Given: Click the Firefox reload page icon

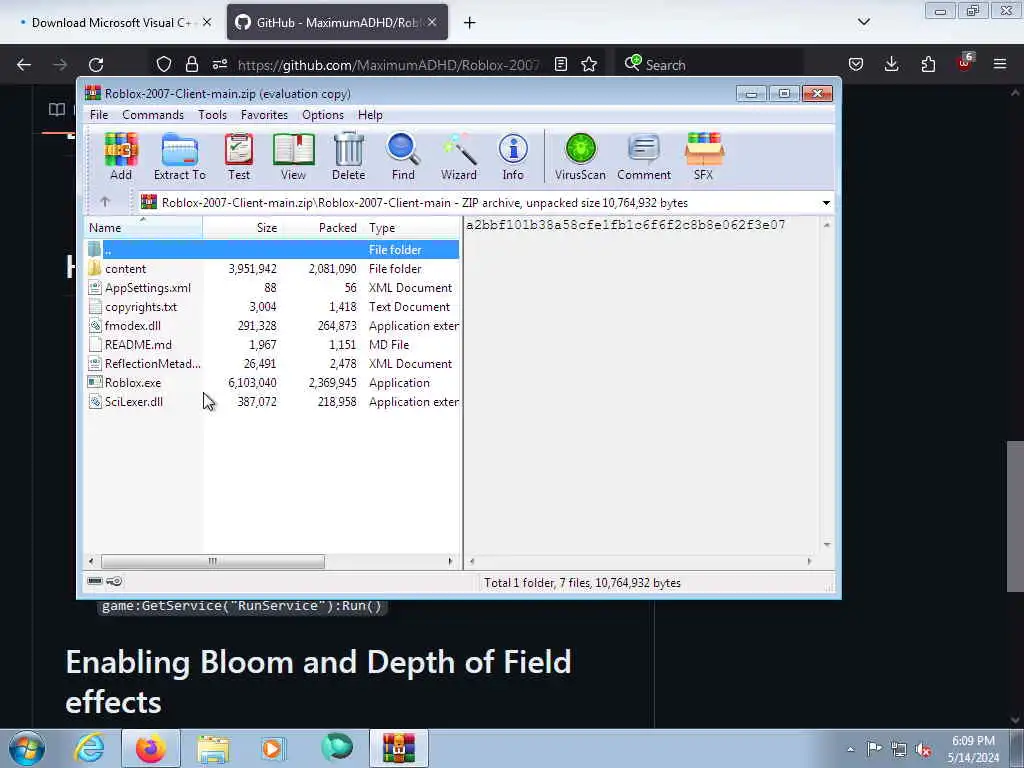Looking at the screenshot, I should coord(96,64).
